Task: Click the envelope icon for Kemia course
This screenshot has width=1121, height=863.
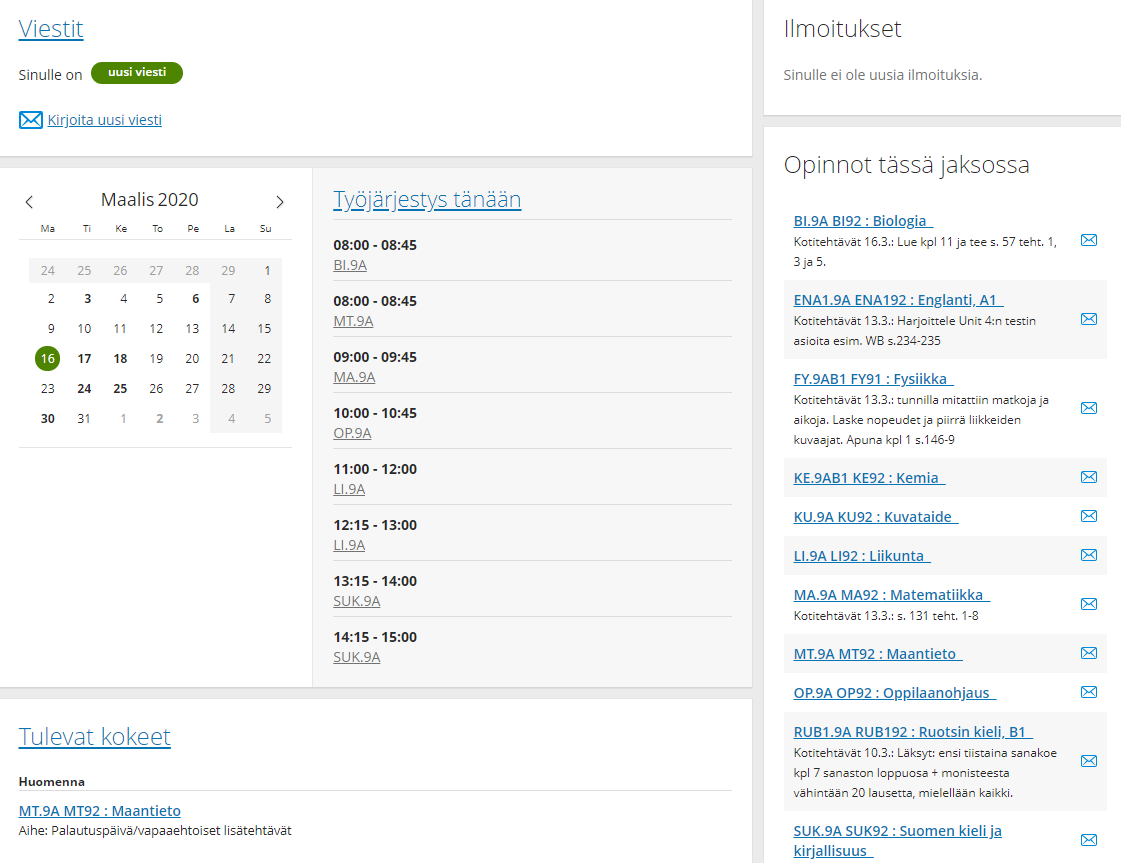Action: click(1089, 477)
